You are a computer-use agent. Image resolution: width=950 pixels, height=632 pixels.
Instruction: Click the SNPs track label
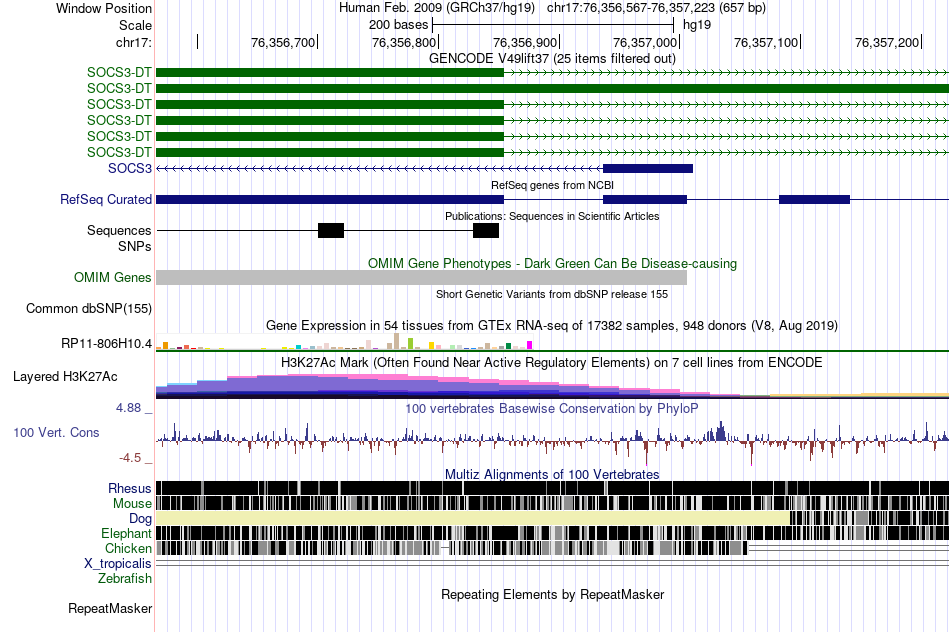coord(135,247)
